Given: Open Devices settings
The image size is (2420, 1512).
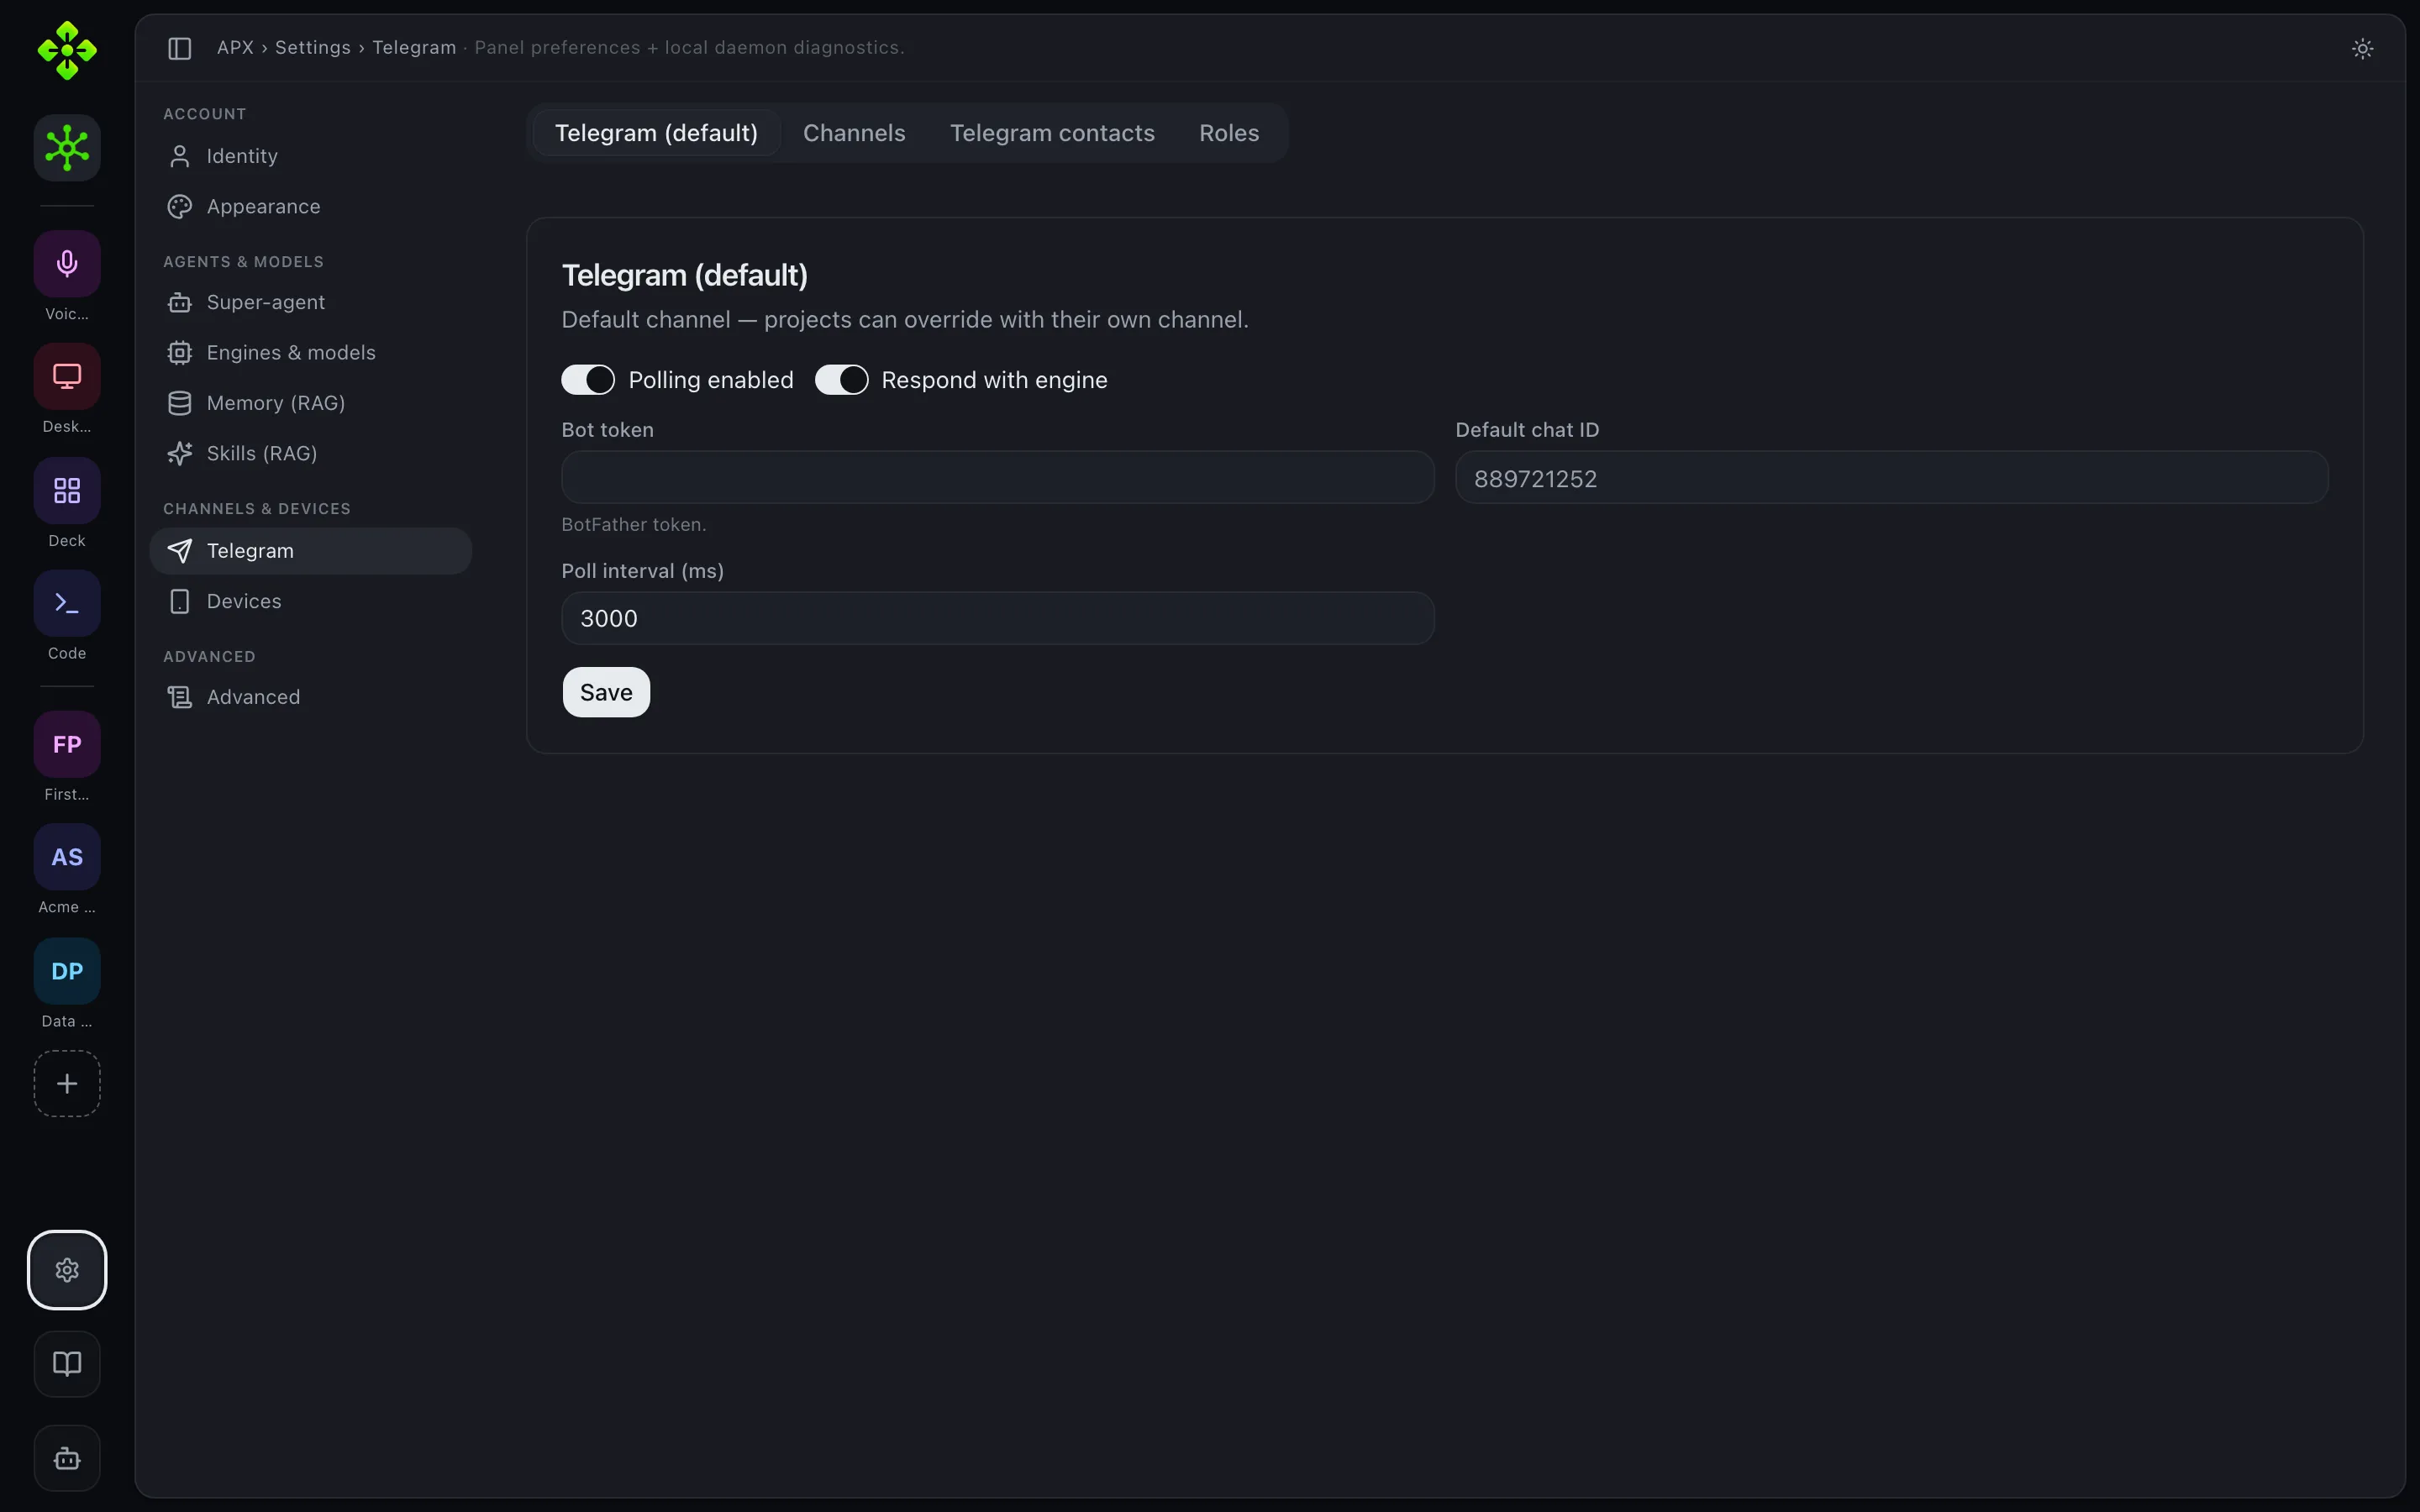Looking at the screenshot, I should pyautogui.click(x=310, y=601).
